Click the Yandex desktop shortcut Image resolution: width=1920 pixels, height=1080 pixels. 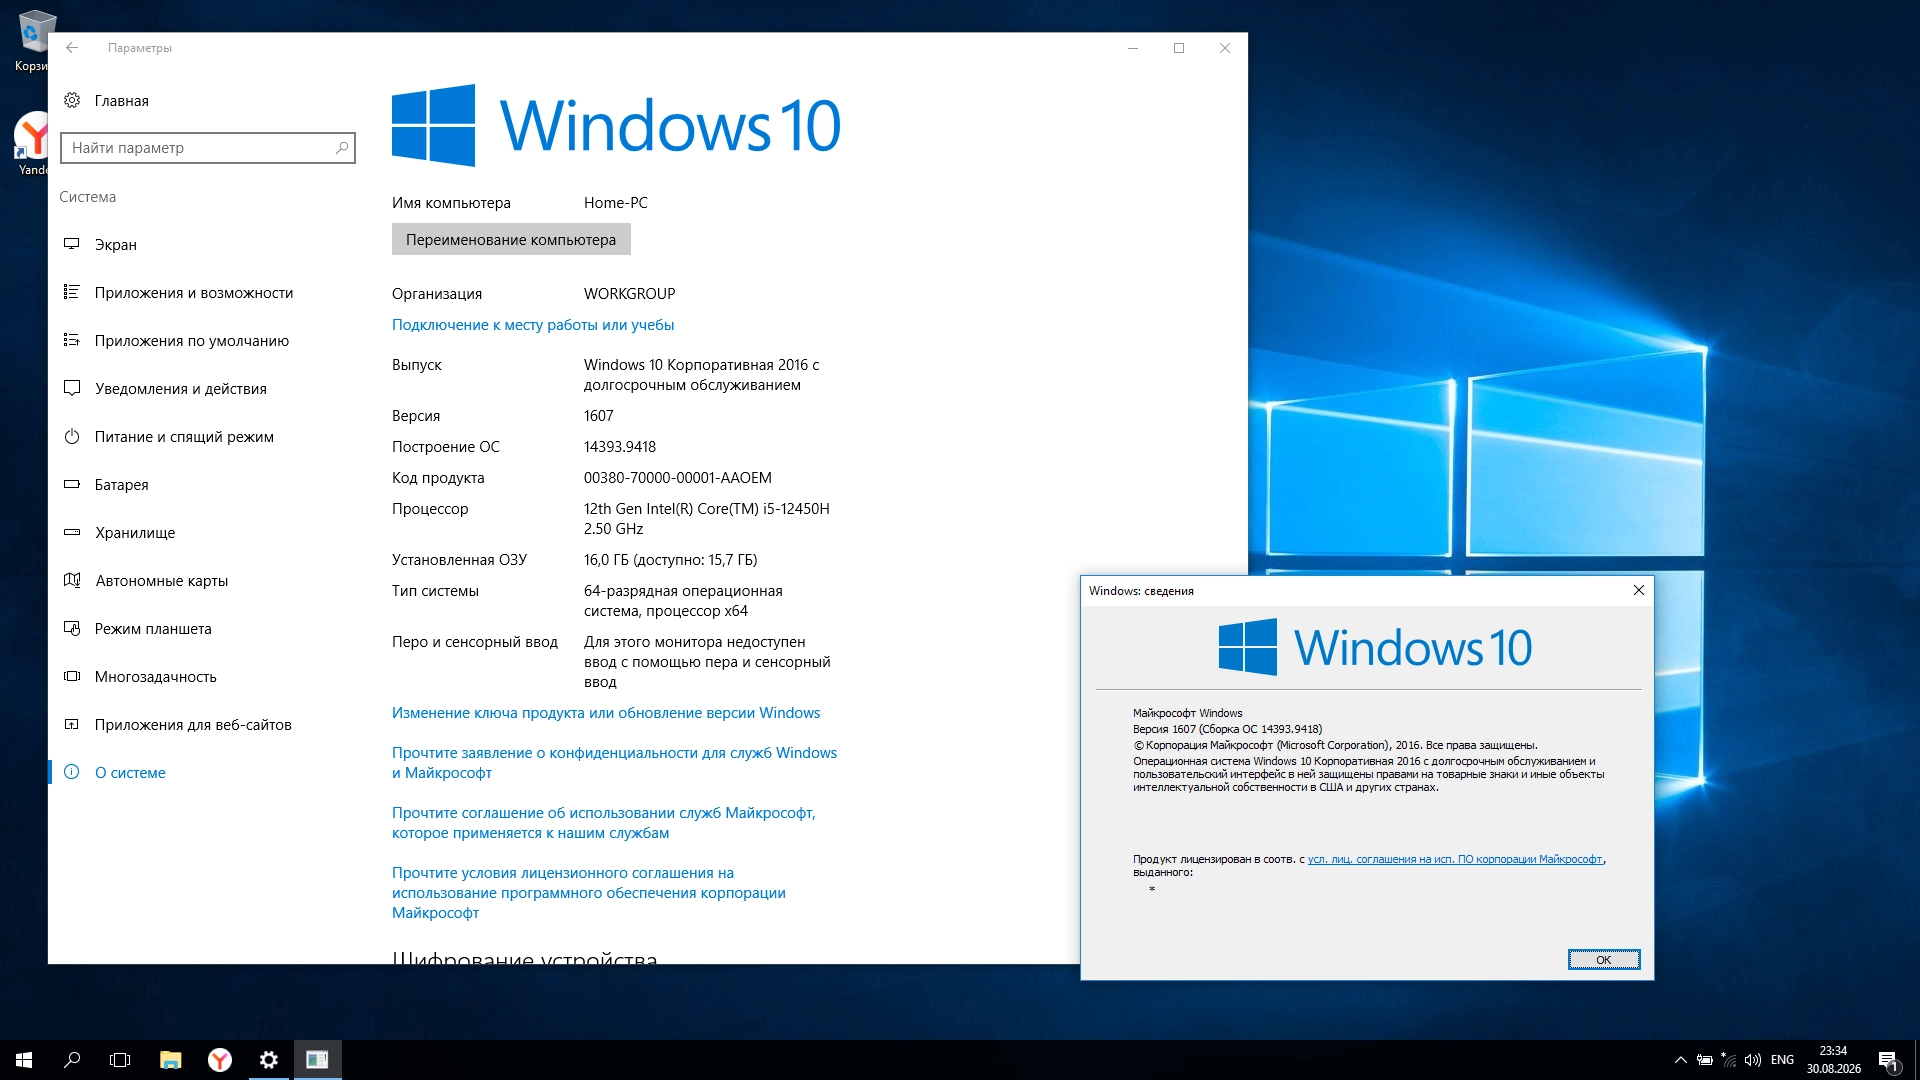pos(33,143)
